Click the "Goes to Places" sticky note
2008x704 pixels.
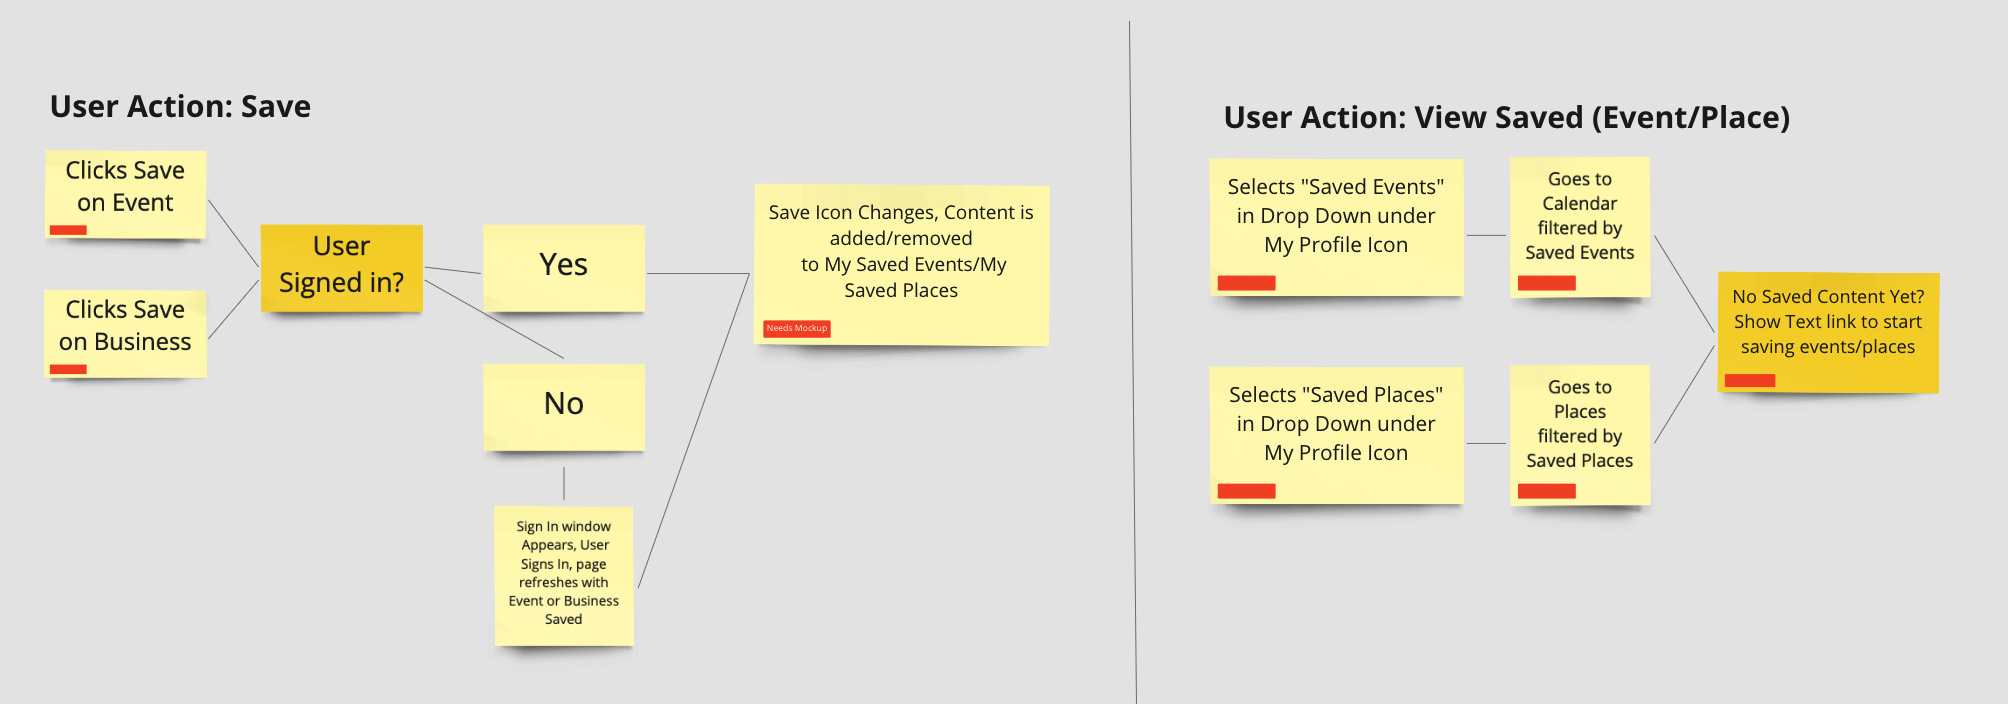(x=1580, y=435)
